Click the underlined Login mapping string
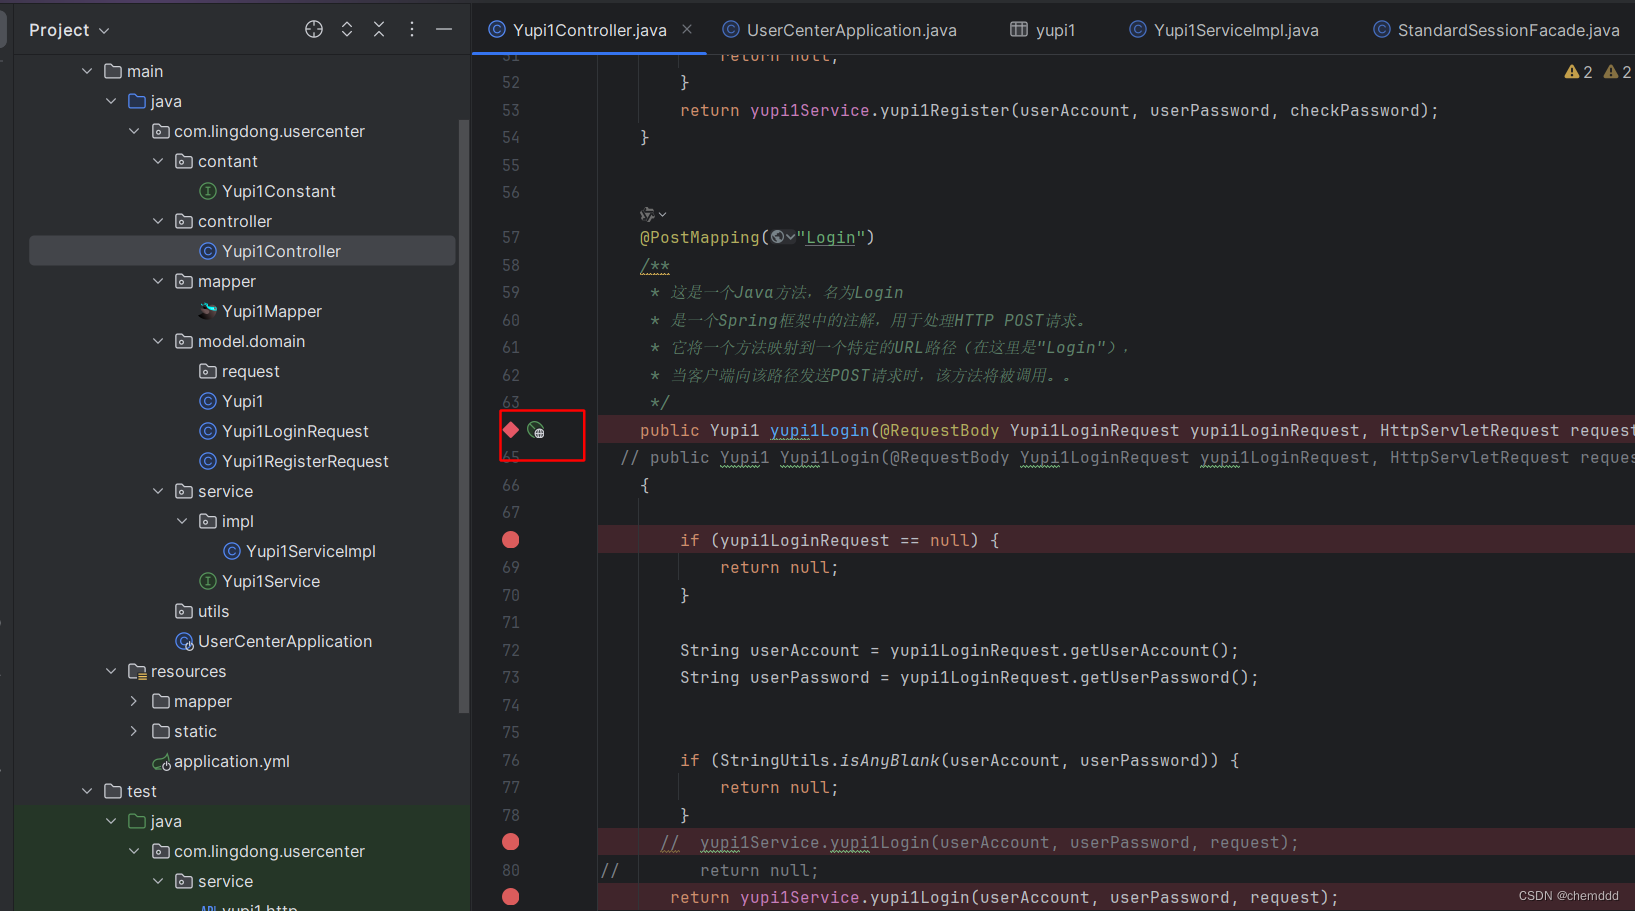 (831, 237)
